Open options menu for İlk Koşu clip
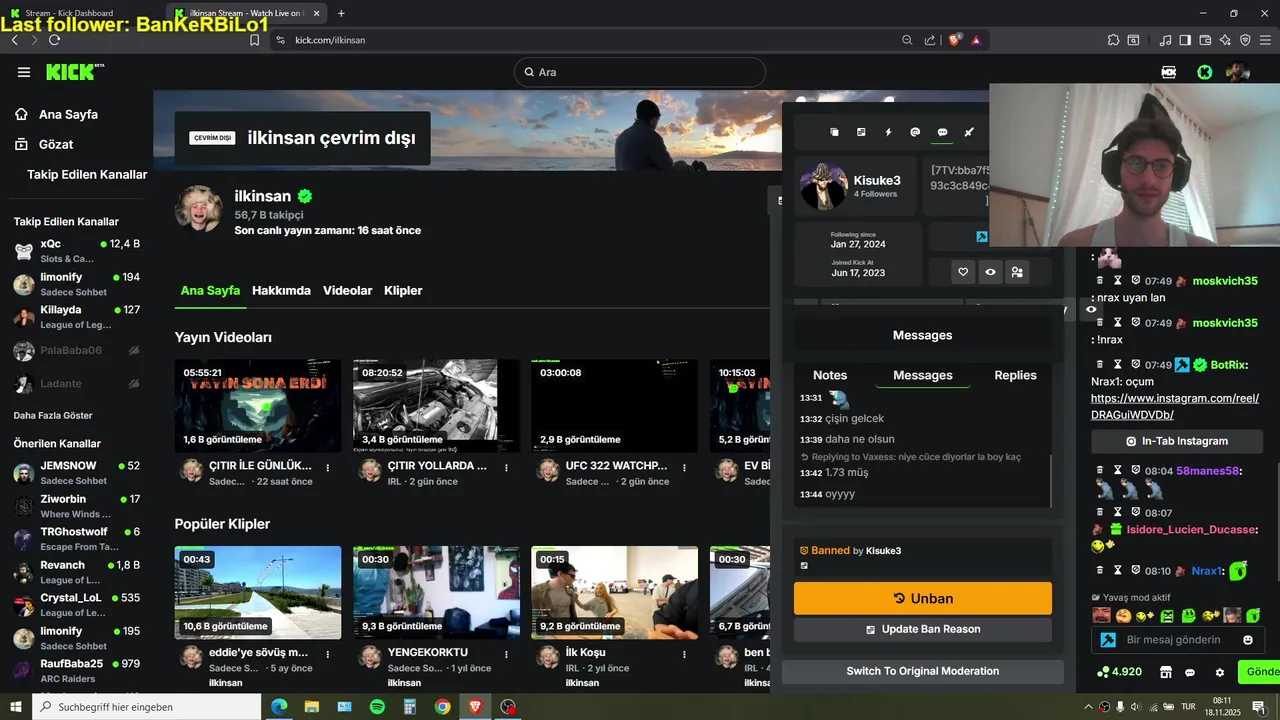1280x720 pixels. tap(686, 654)
